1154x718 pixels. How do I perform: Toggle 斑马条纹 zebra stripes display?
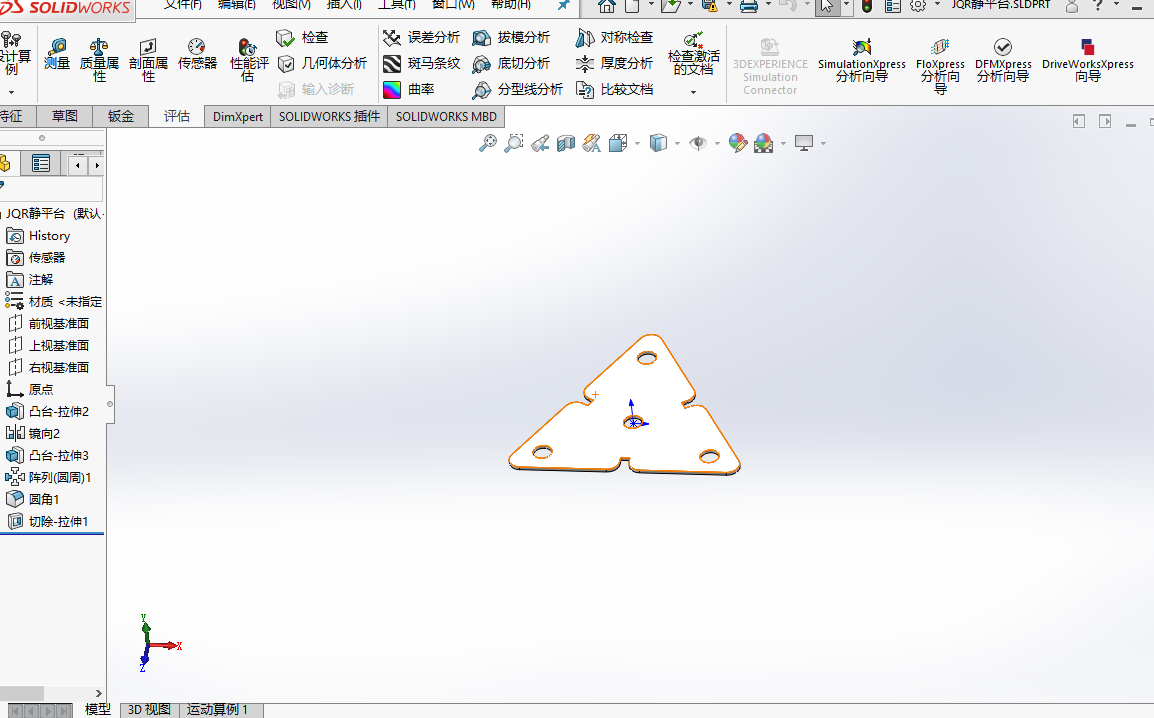(x=422, y=63)
